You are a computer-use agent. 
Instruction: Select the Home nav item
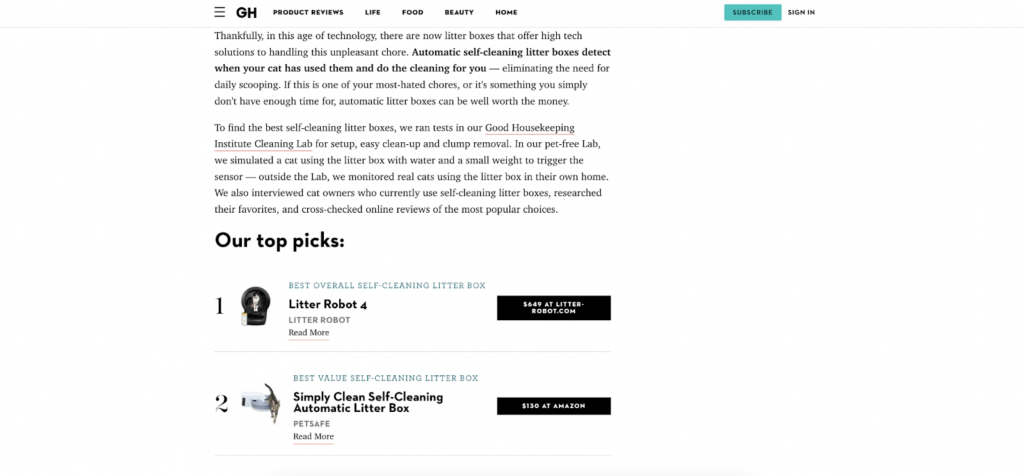coord(506,12)
